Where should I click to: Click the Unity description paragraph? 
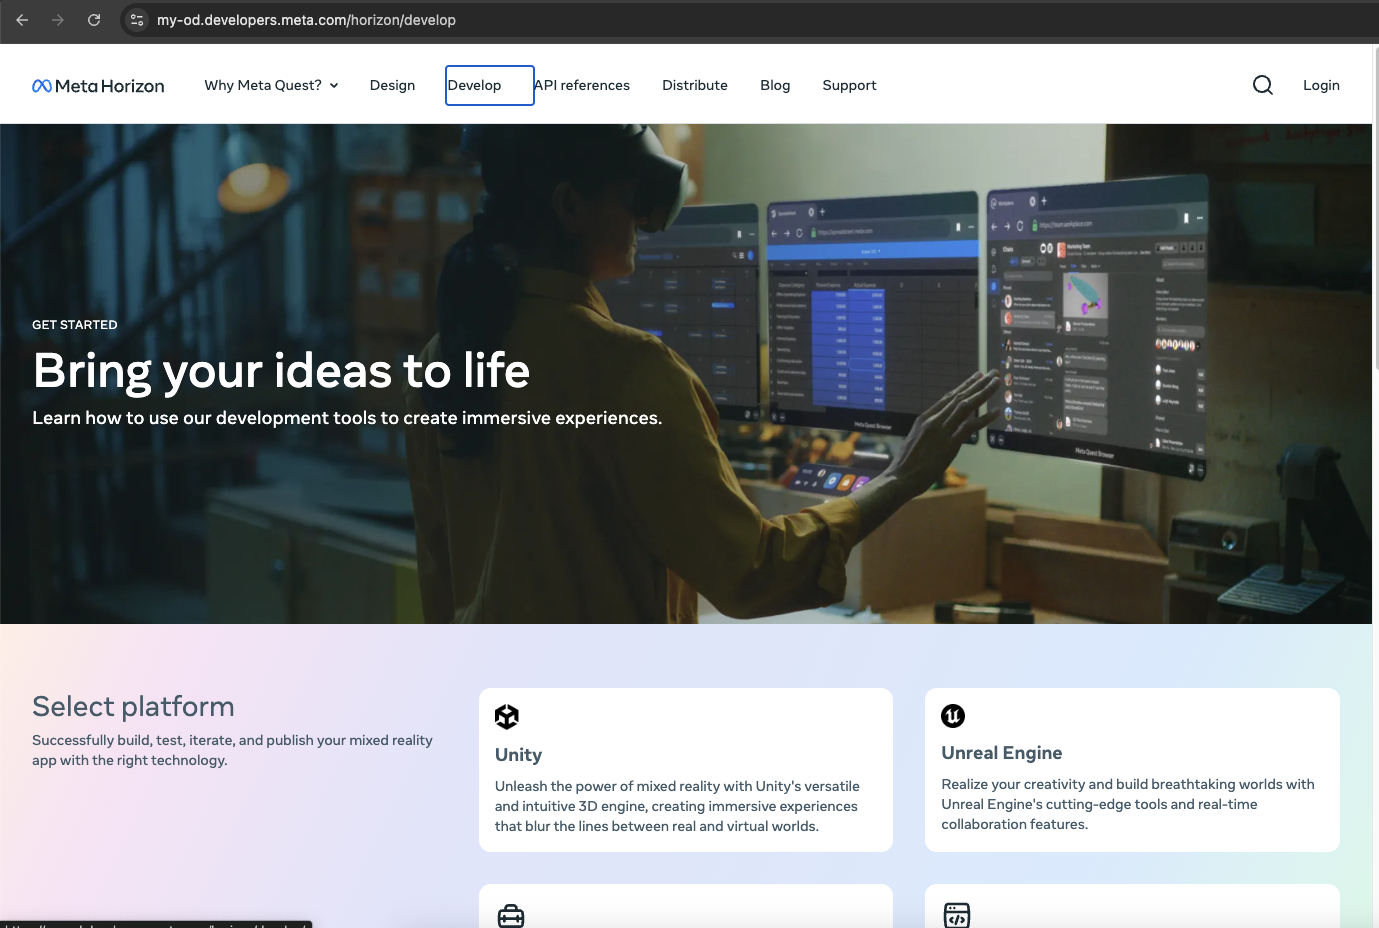677,806
